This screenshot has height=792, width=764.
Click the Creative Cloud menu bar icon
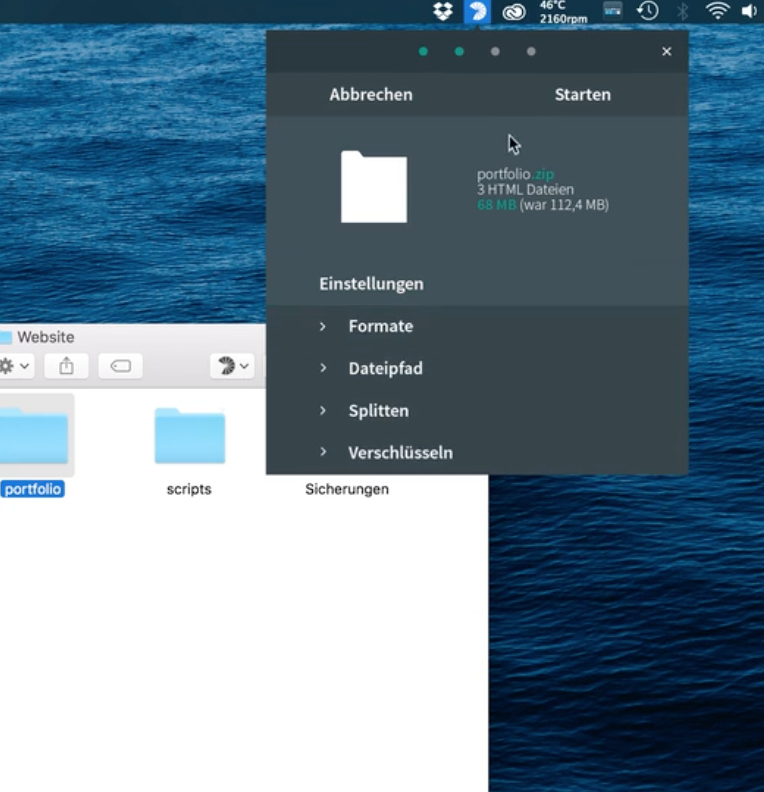(x=513, y=12)
